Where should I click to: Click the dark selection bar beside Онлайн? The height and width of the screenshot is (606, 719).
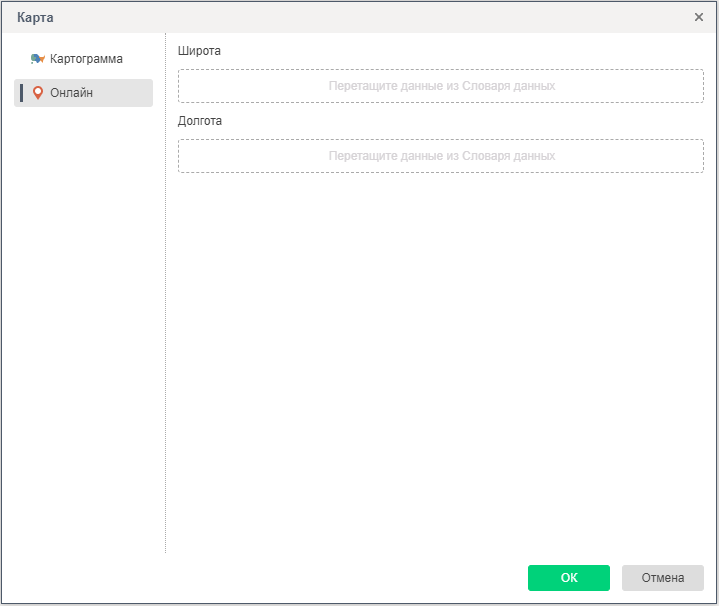(x=22, y=93)
